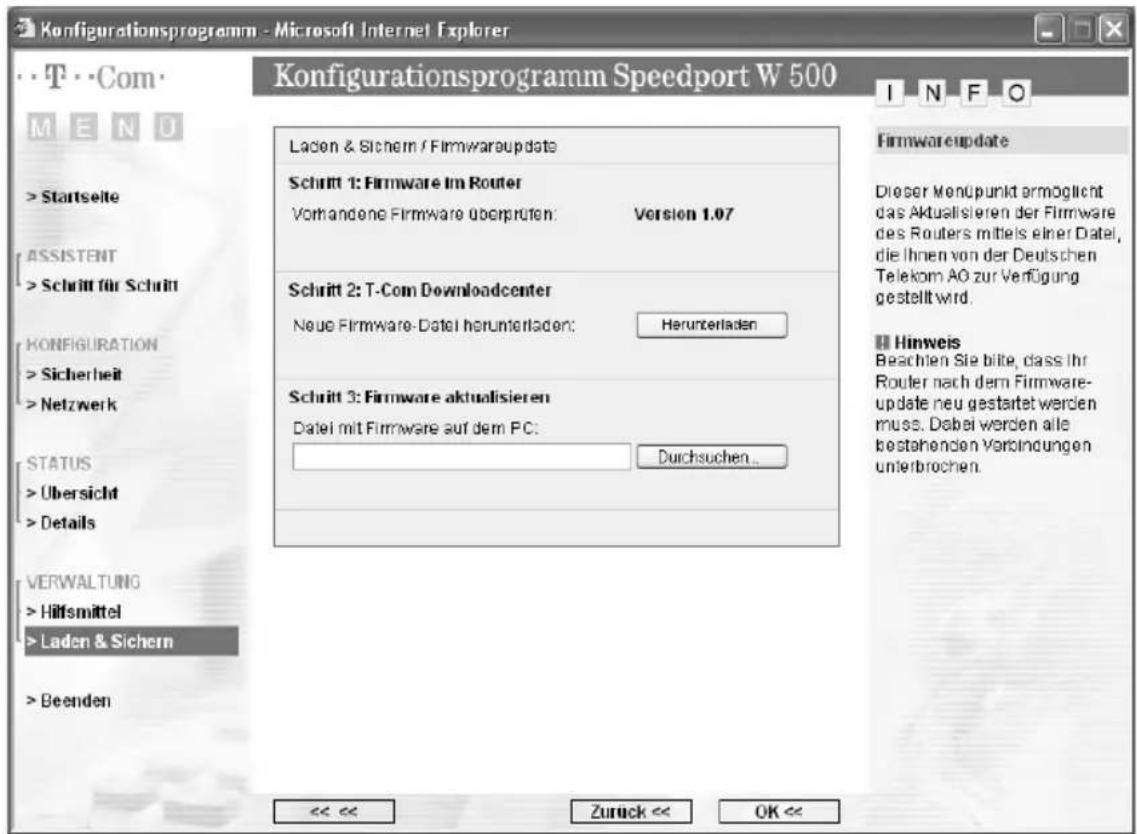Click the Firmwareupdate info panel heading
Screen dimensions: 1137x834
[943, 141]
